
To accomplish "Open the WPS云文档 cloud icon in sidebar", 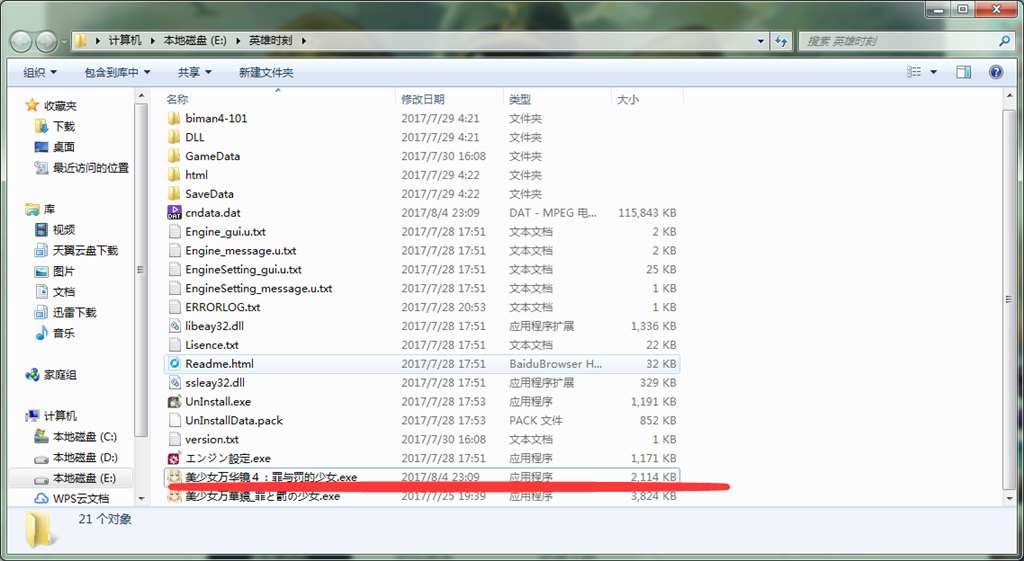I will point(41,498).
